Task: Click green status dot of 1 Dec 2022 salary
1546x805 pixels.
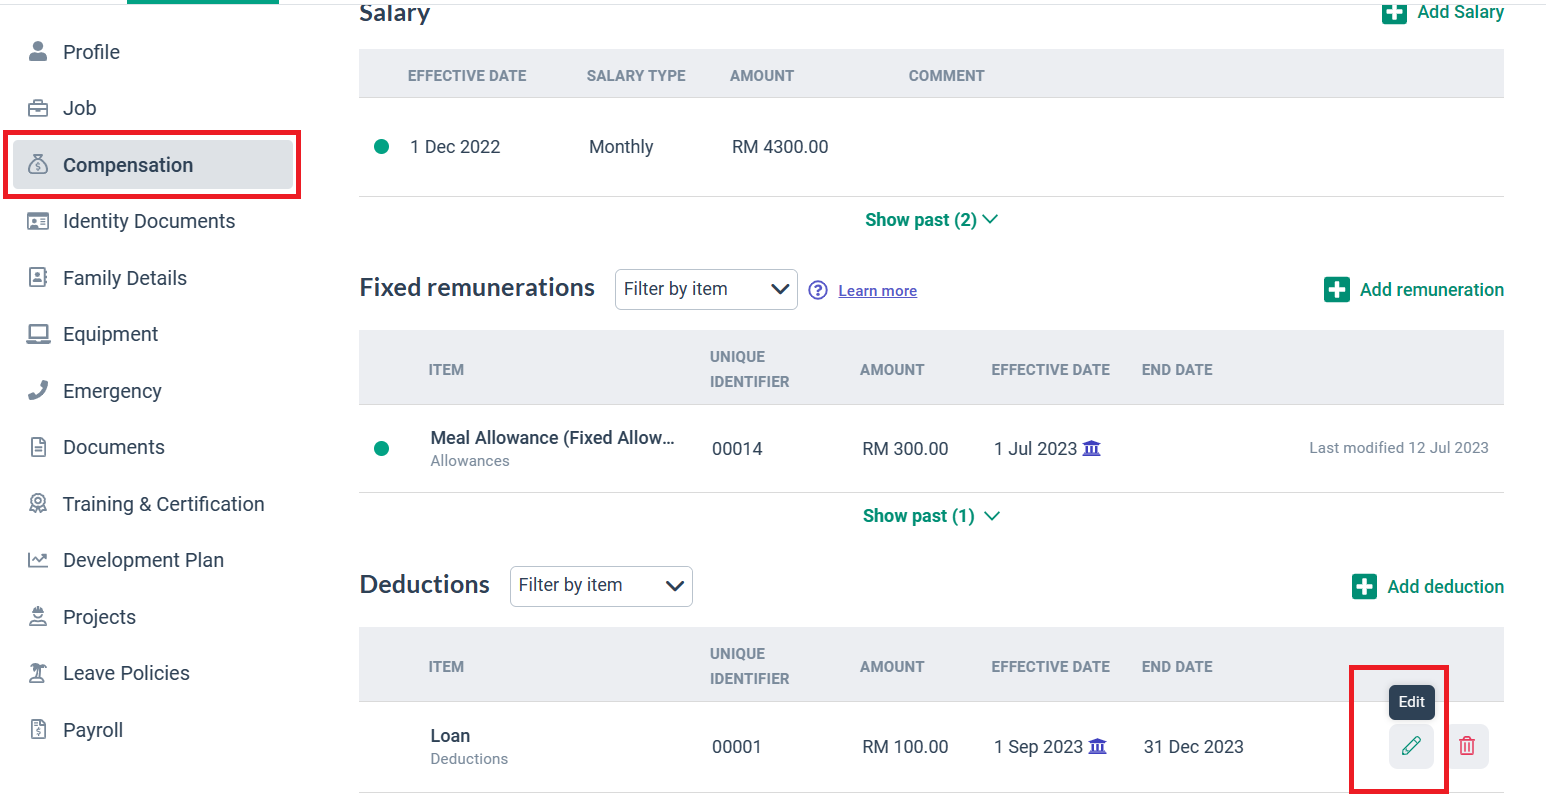Action: coord(381,147)
